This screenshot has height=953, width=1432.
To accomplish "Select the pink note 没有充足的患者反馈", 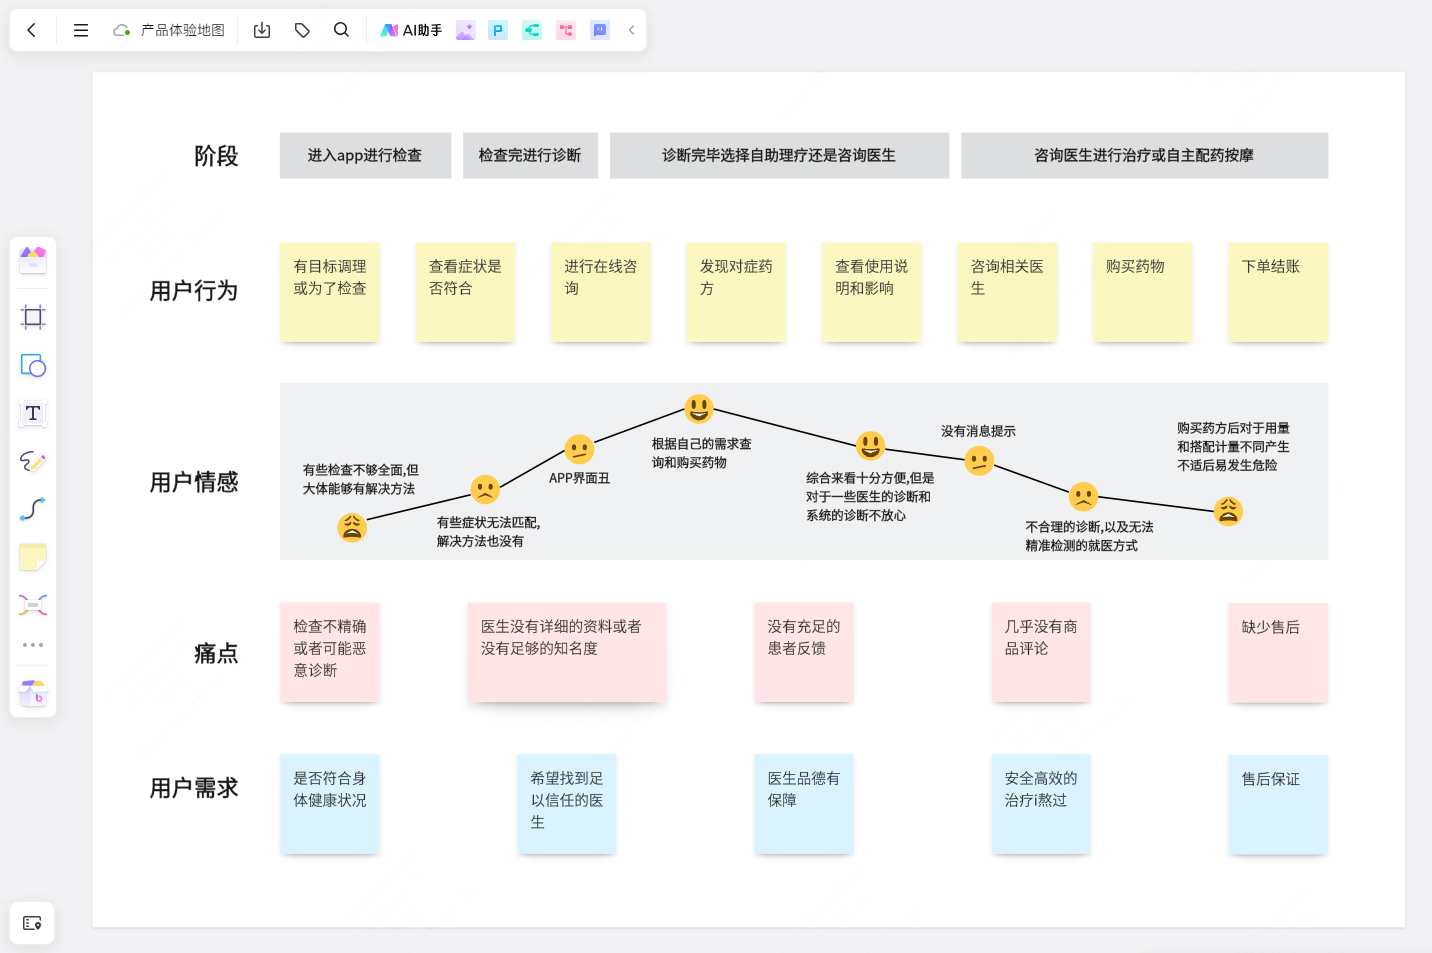I will click(804, 652).
